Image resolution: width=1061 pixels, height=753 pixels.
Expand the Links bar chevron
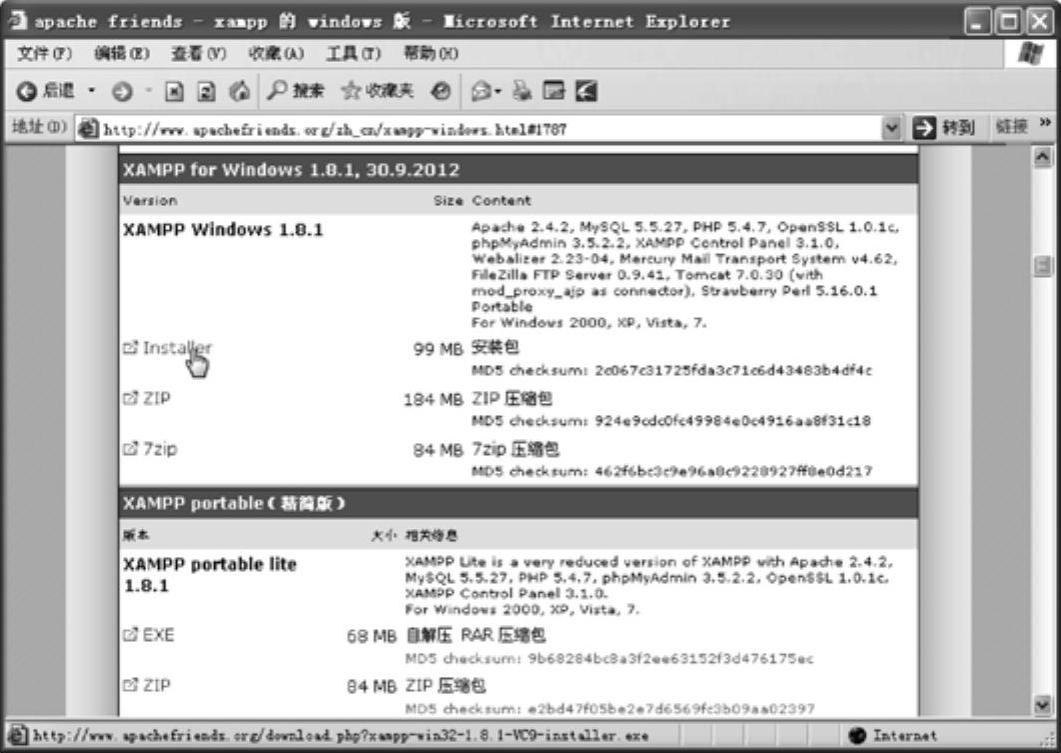tap(1045, 122)
